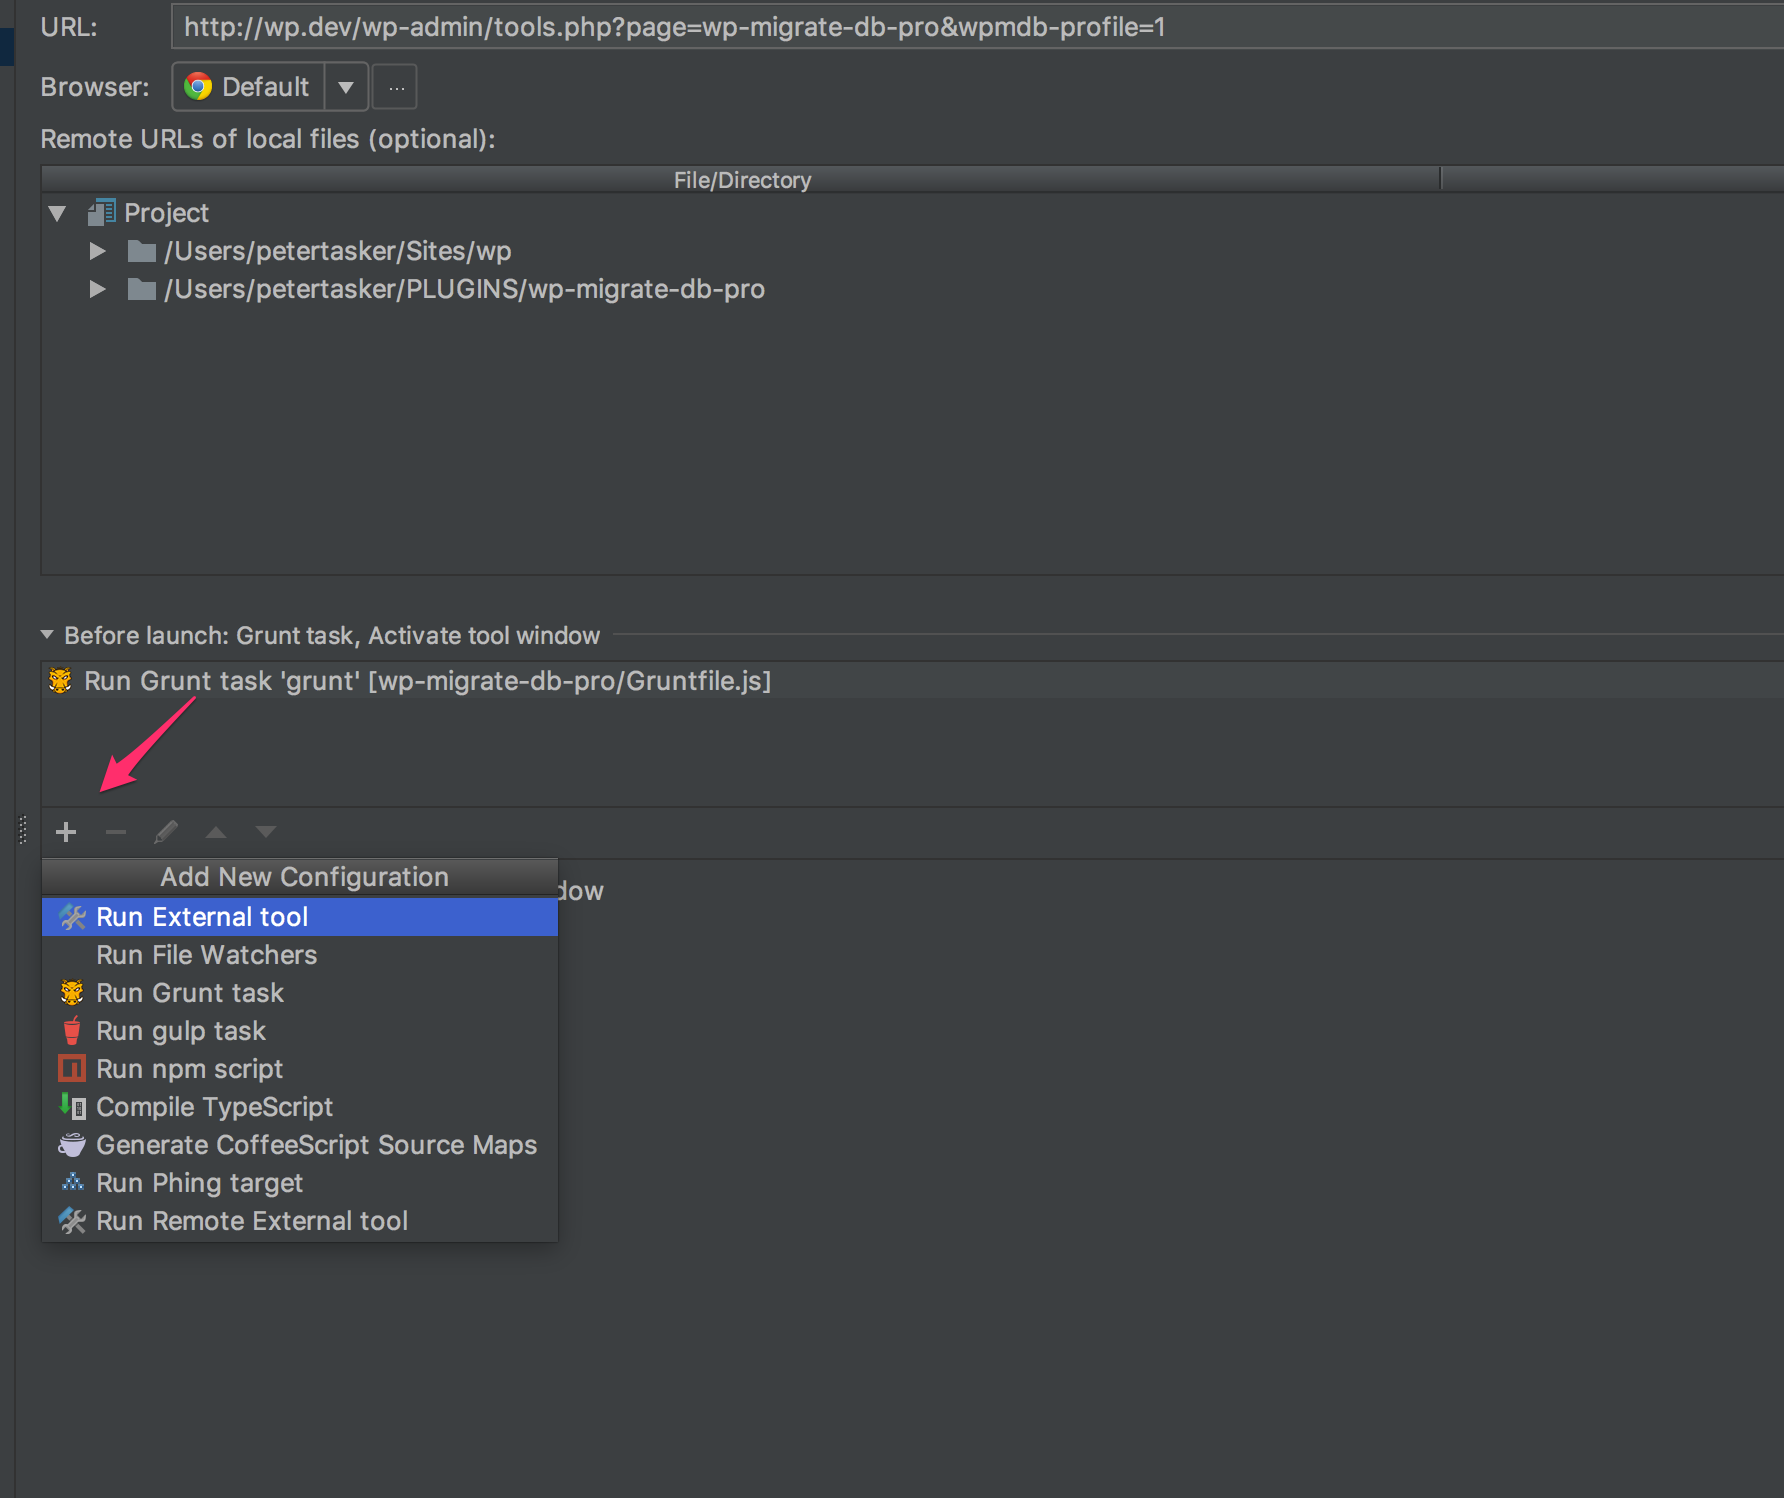The image size is (1784, 1498).
Task: Choose Generate CoffeeScript Source Maps
Action: 300,1145
